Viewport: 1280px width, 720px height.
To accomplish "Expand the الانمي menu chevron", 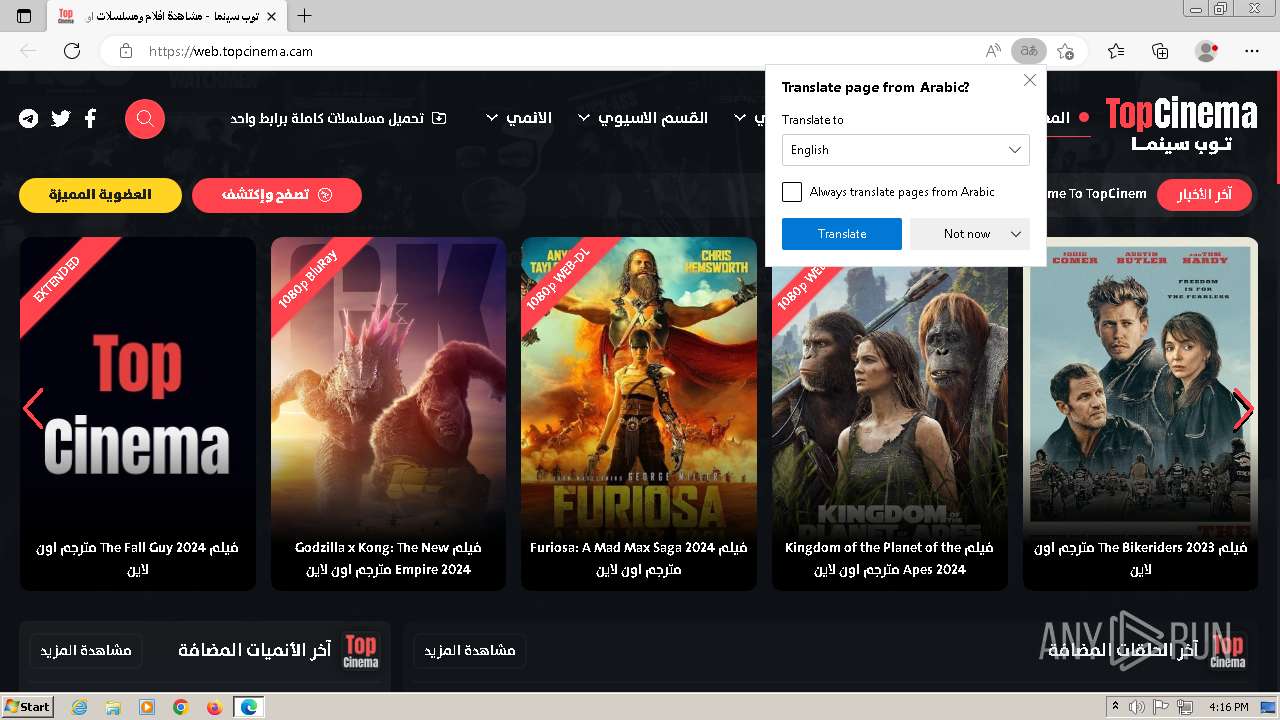I will pos(492,118).
